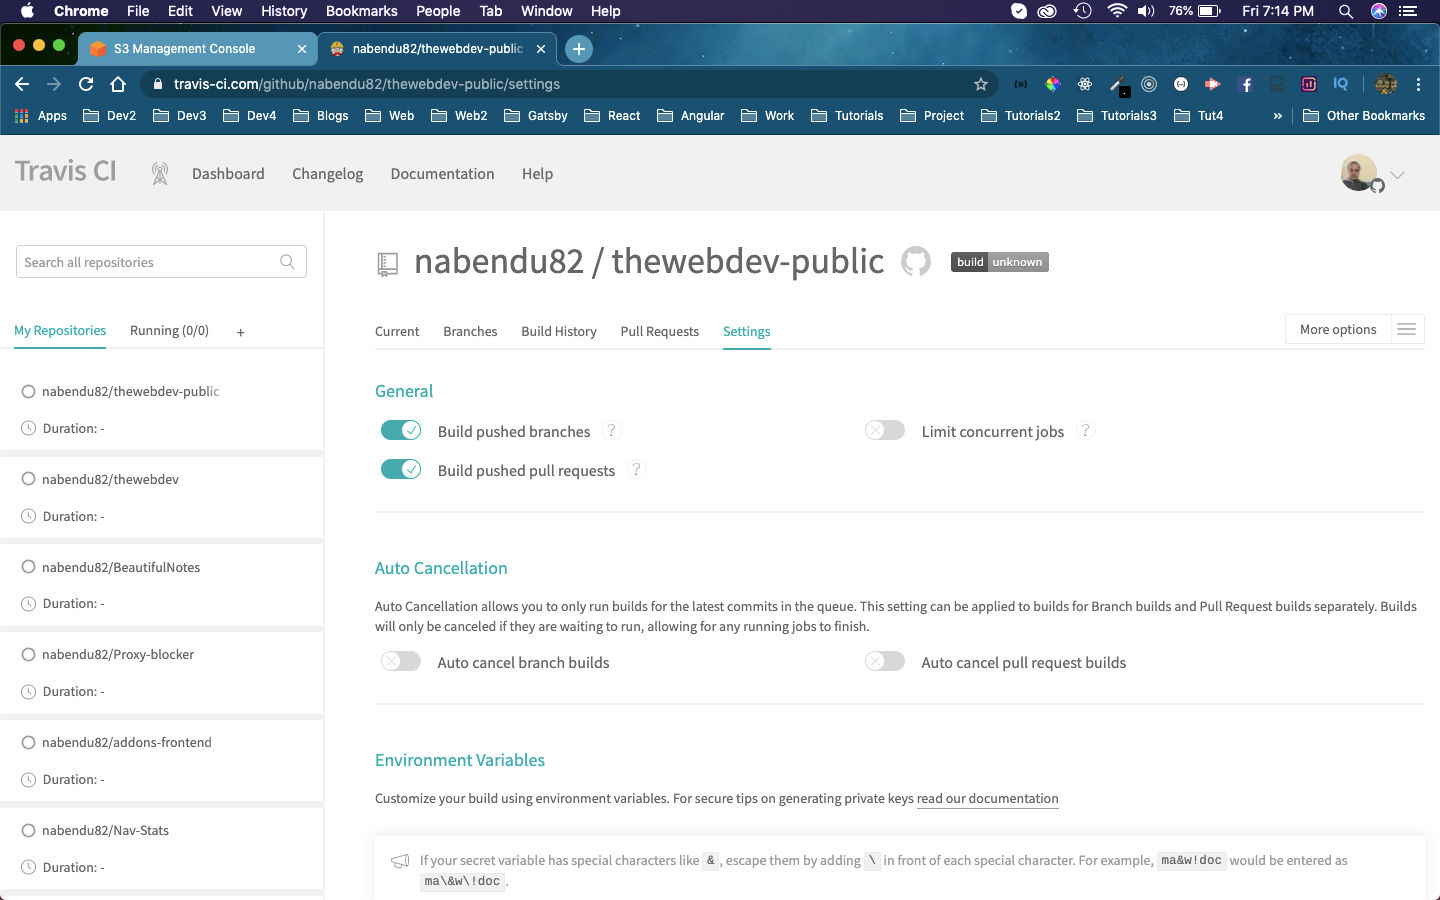Toggle Build pushed pull requests switch
The image size is (1440, 900).
401,469
